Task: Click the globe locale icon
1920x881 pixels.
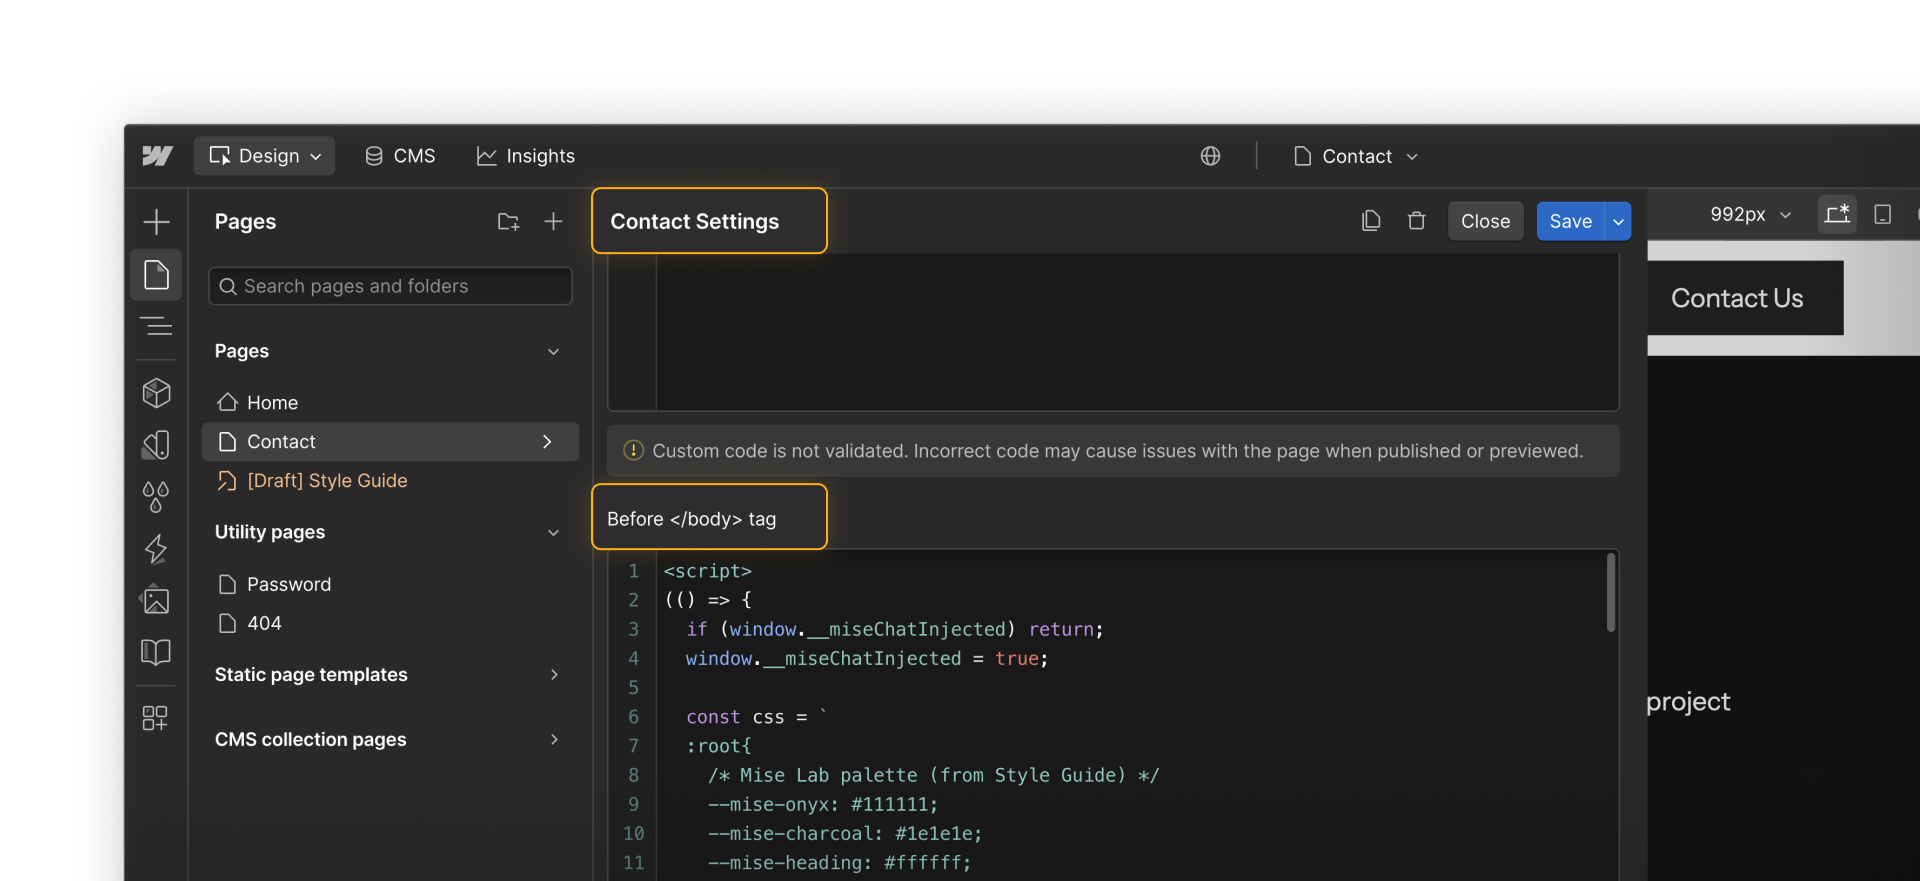Action: 1210,156
